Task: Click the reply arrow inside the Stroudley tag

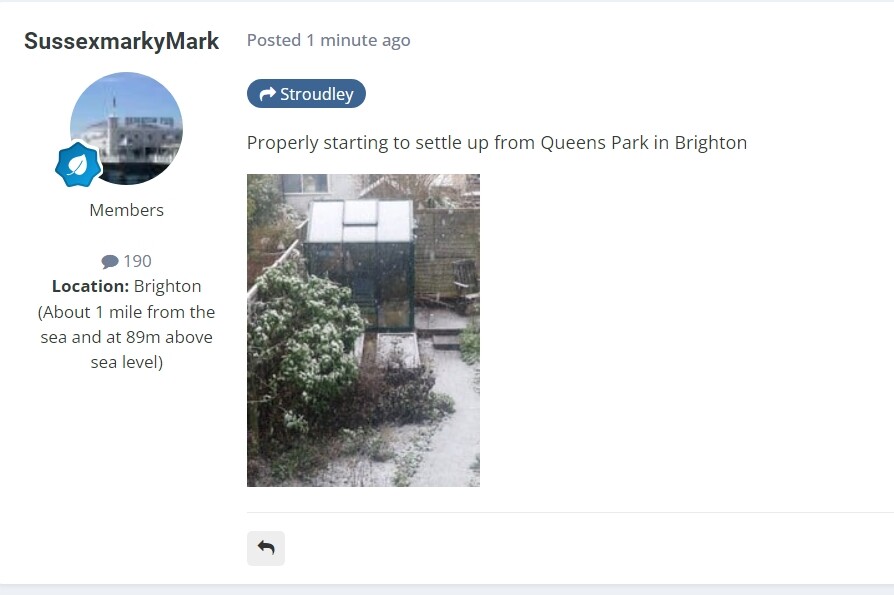Action: (x=267, y=94)
